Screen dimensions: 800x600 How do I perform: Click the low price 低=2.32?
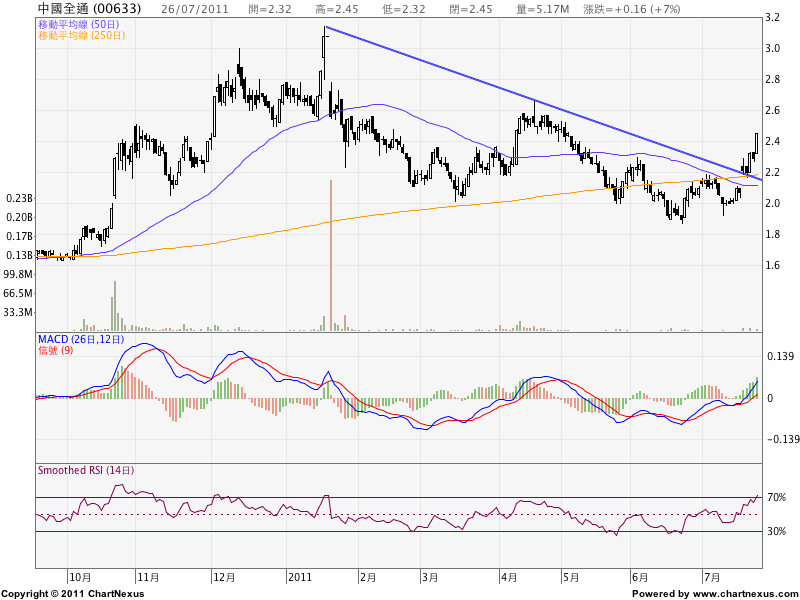404,9
